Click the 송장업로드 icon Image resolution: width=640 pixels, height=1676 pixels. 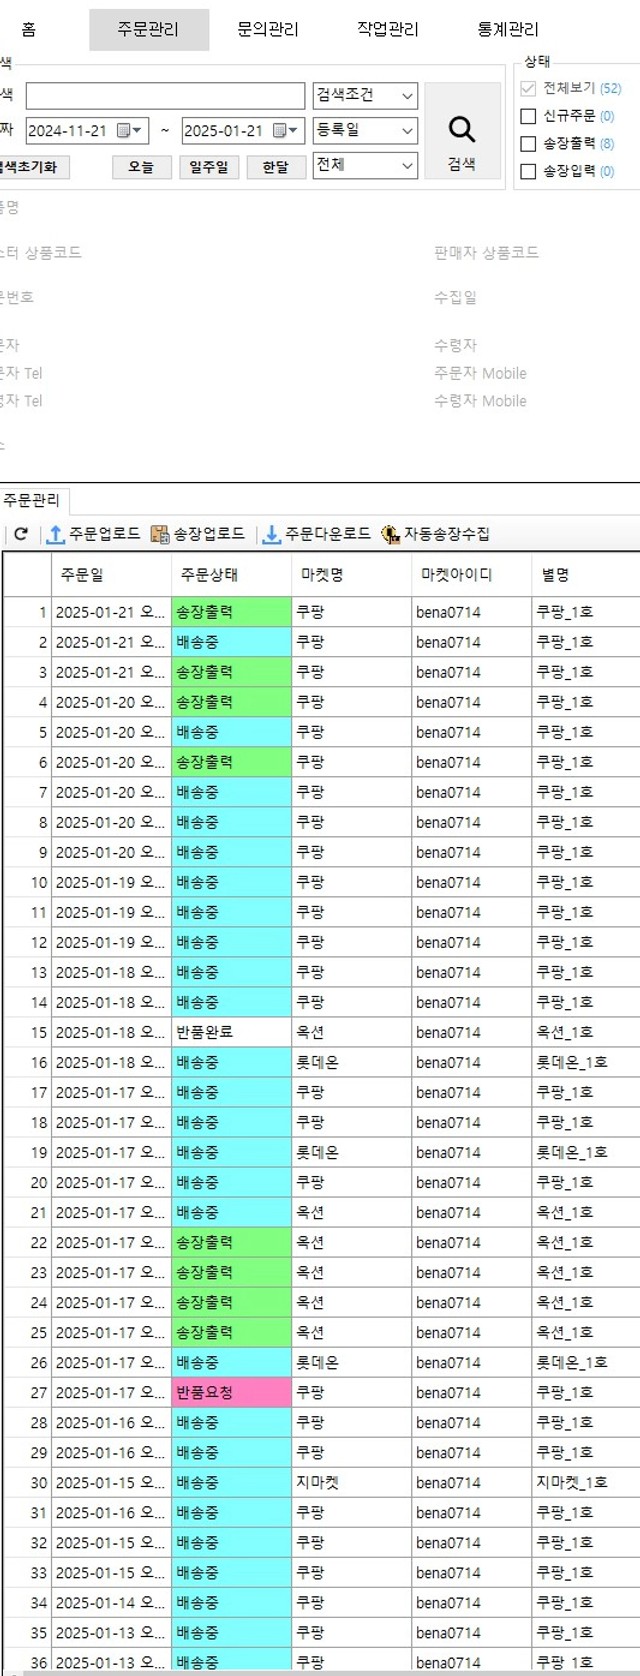point(160,534)
